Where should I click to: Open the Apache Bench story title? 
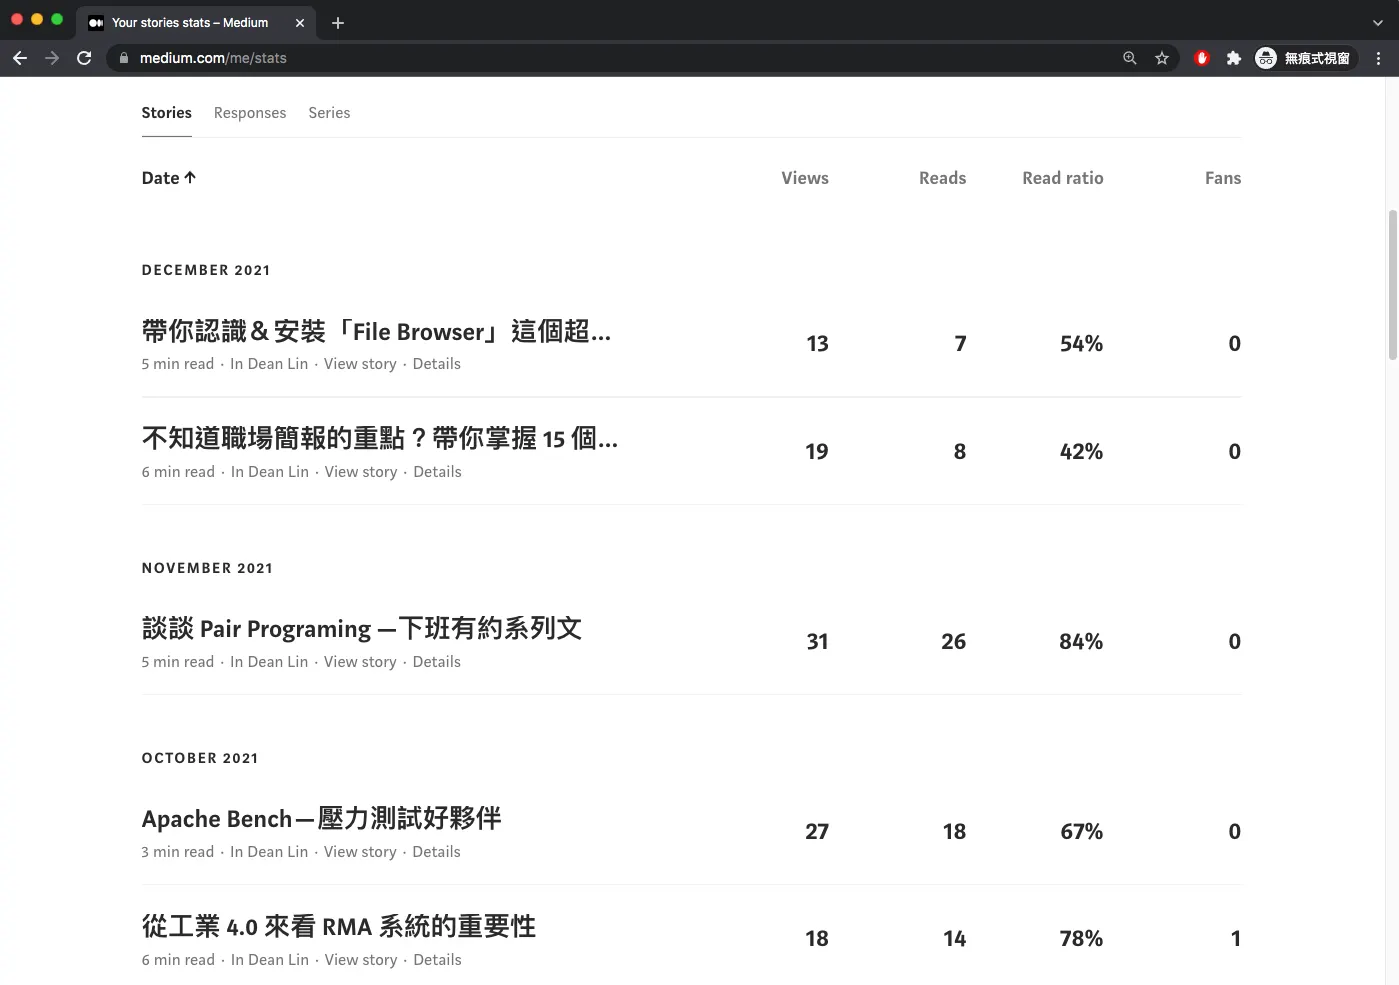point(321,818)
